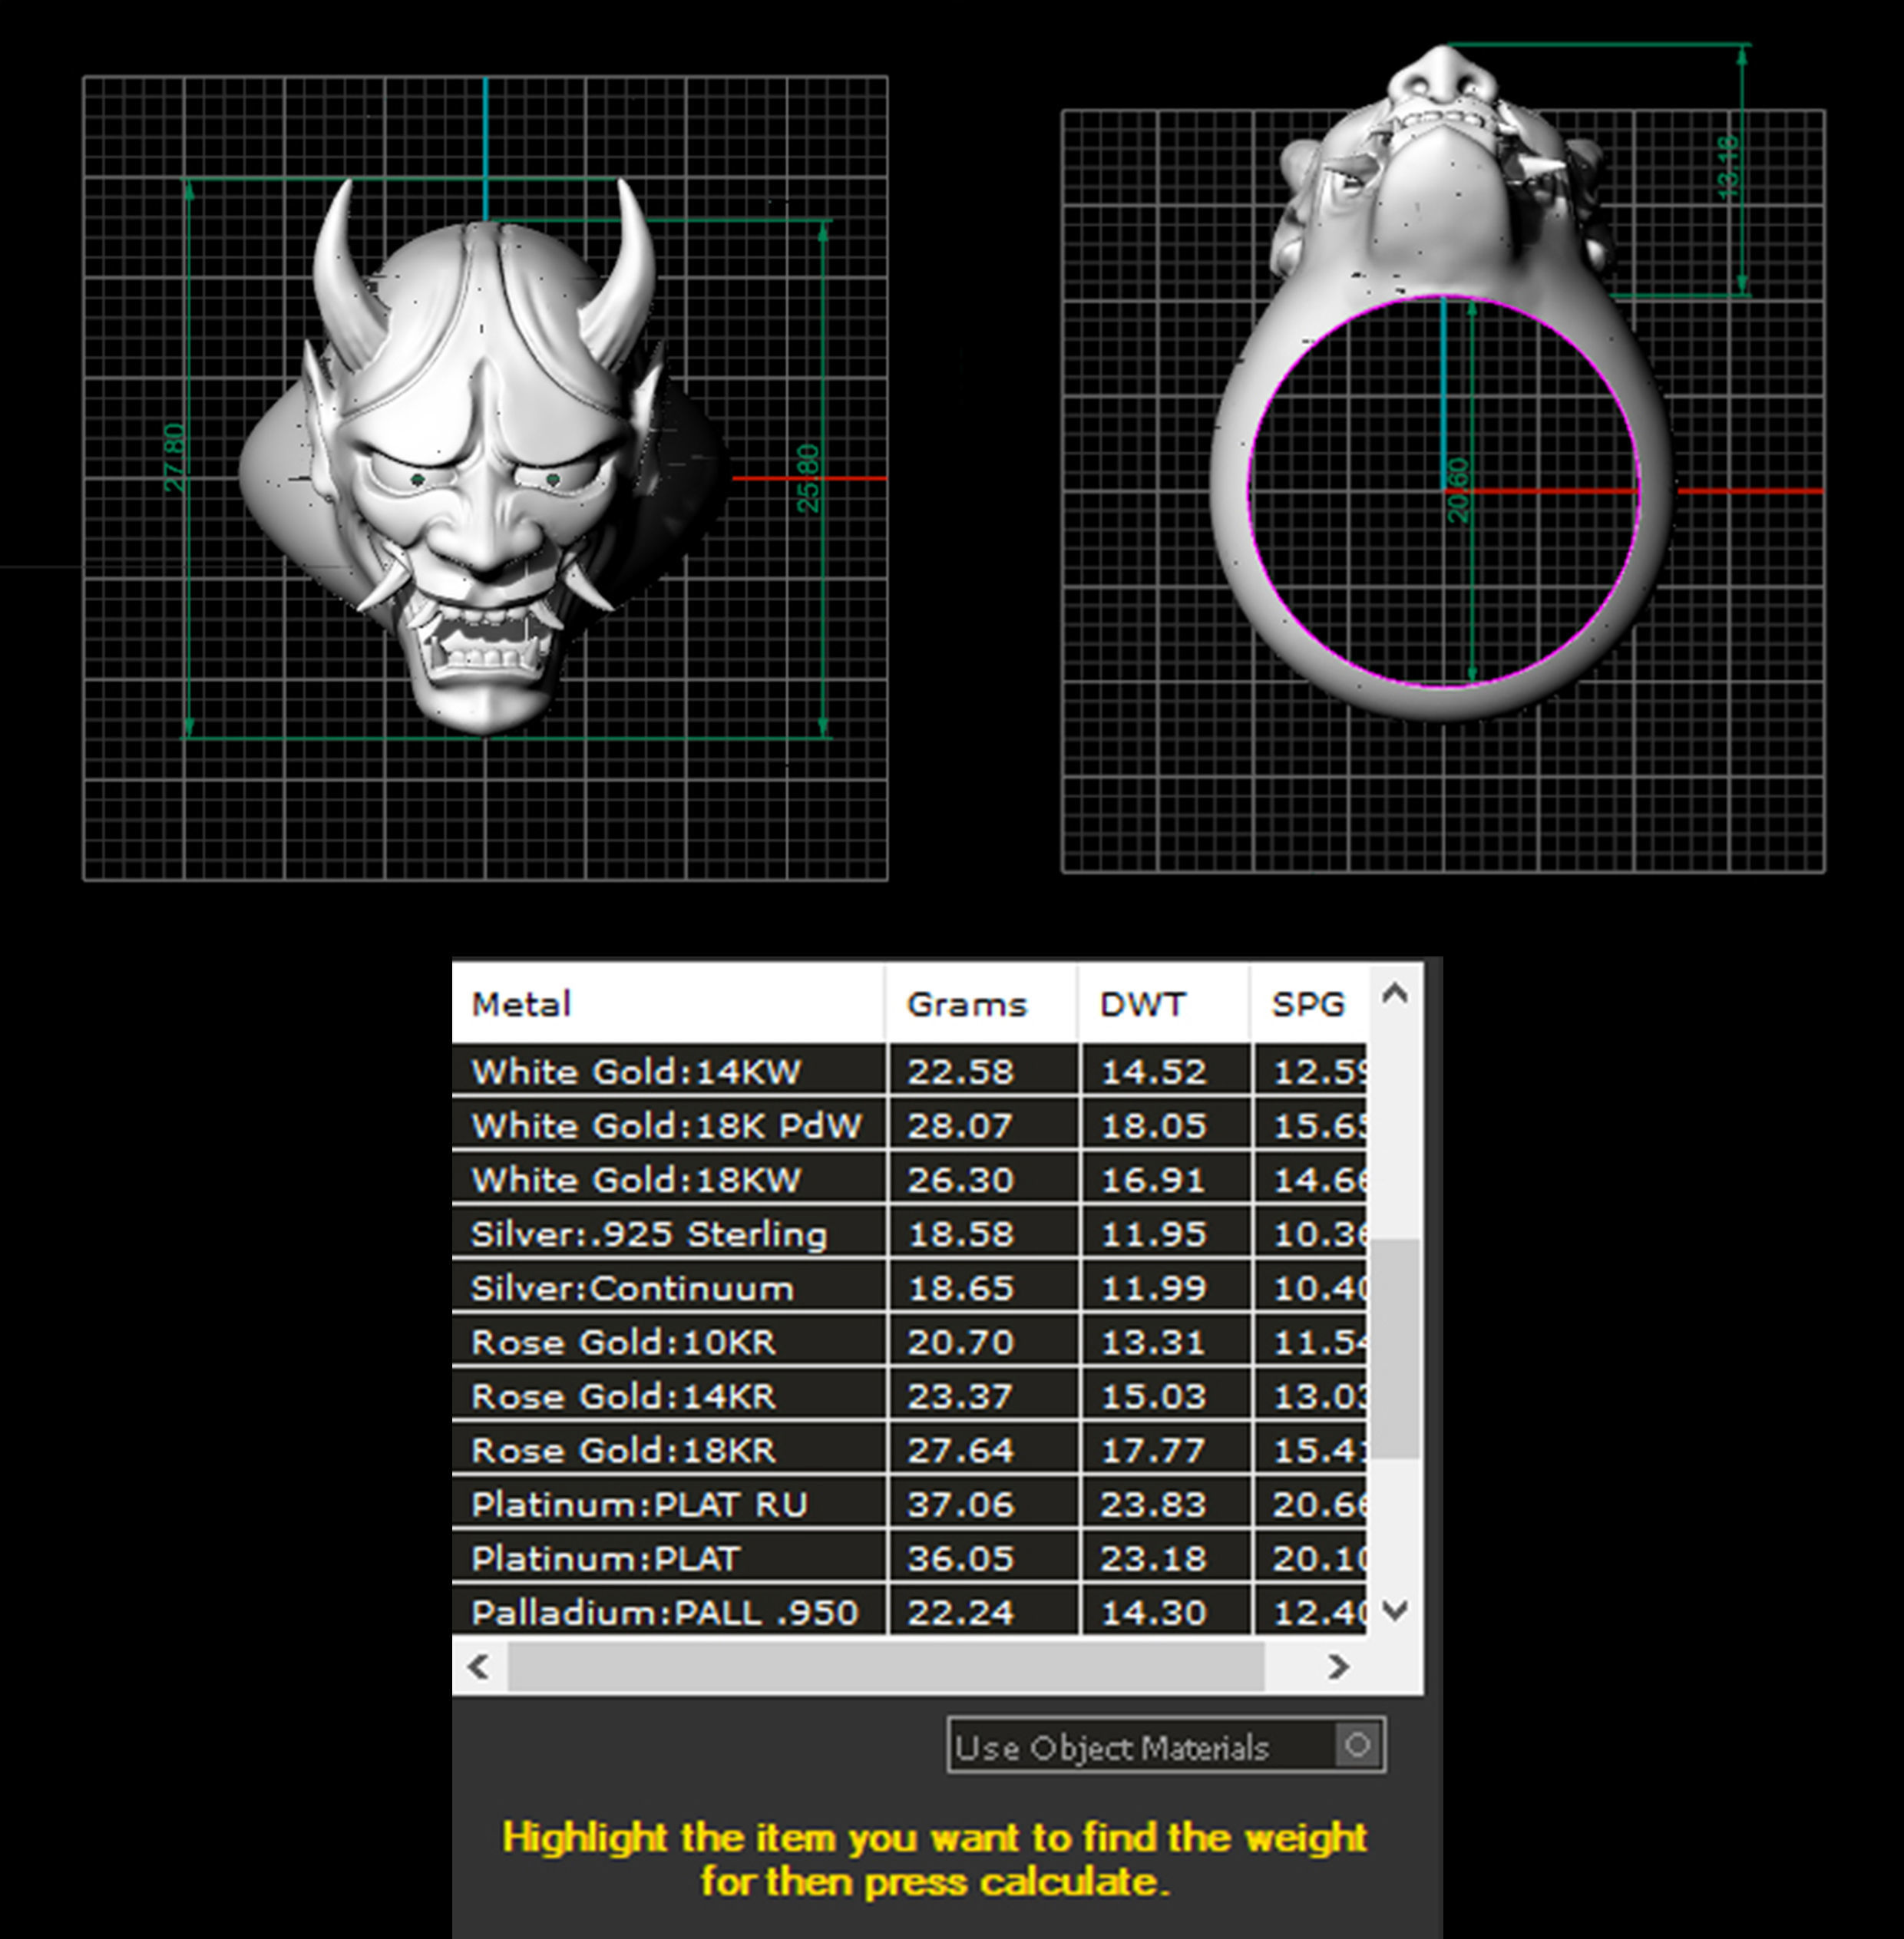Click the Metal column header

668,1003
